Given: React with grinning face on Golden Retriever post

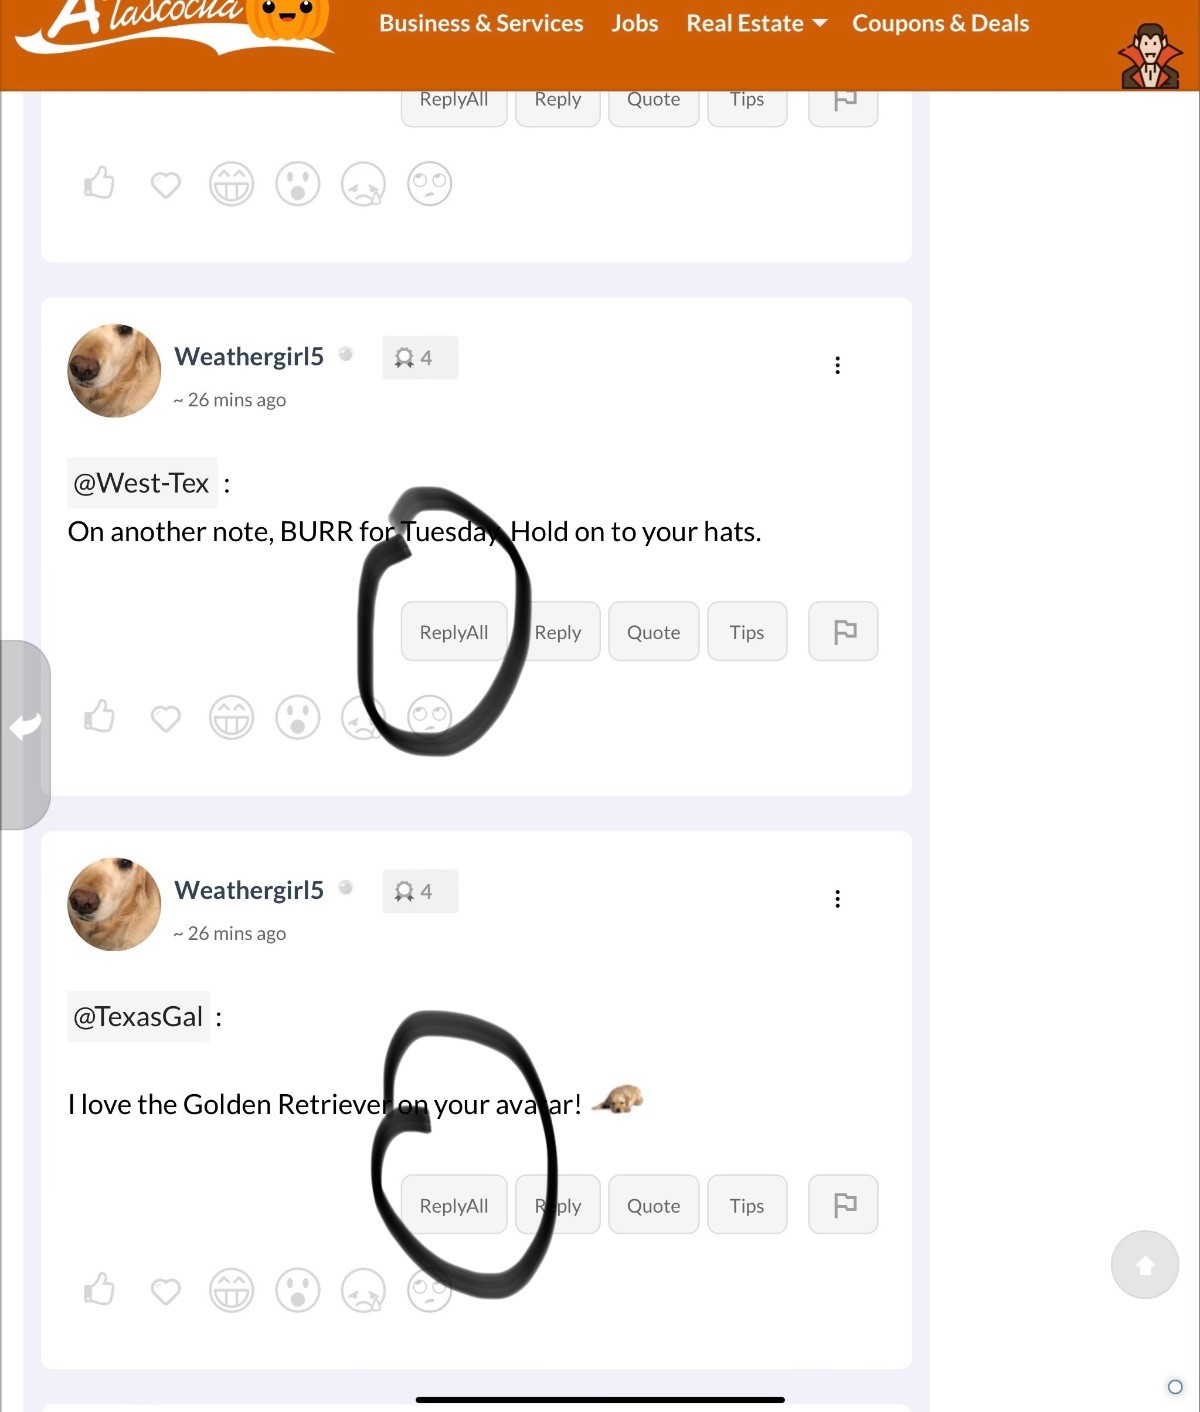Looking at the screenshot, I should click(x=231, y=1290).
